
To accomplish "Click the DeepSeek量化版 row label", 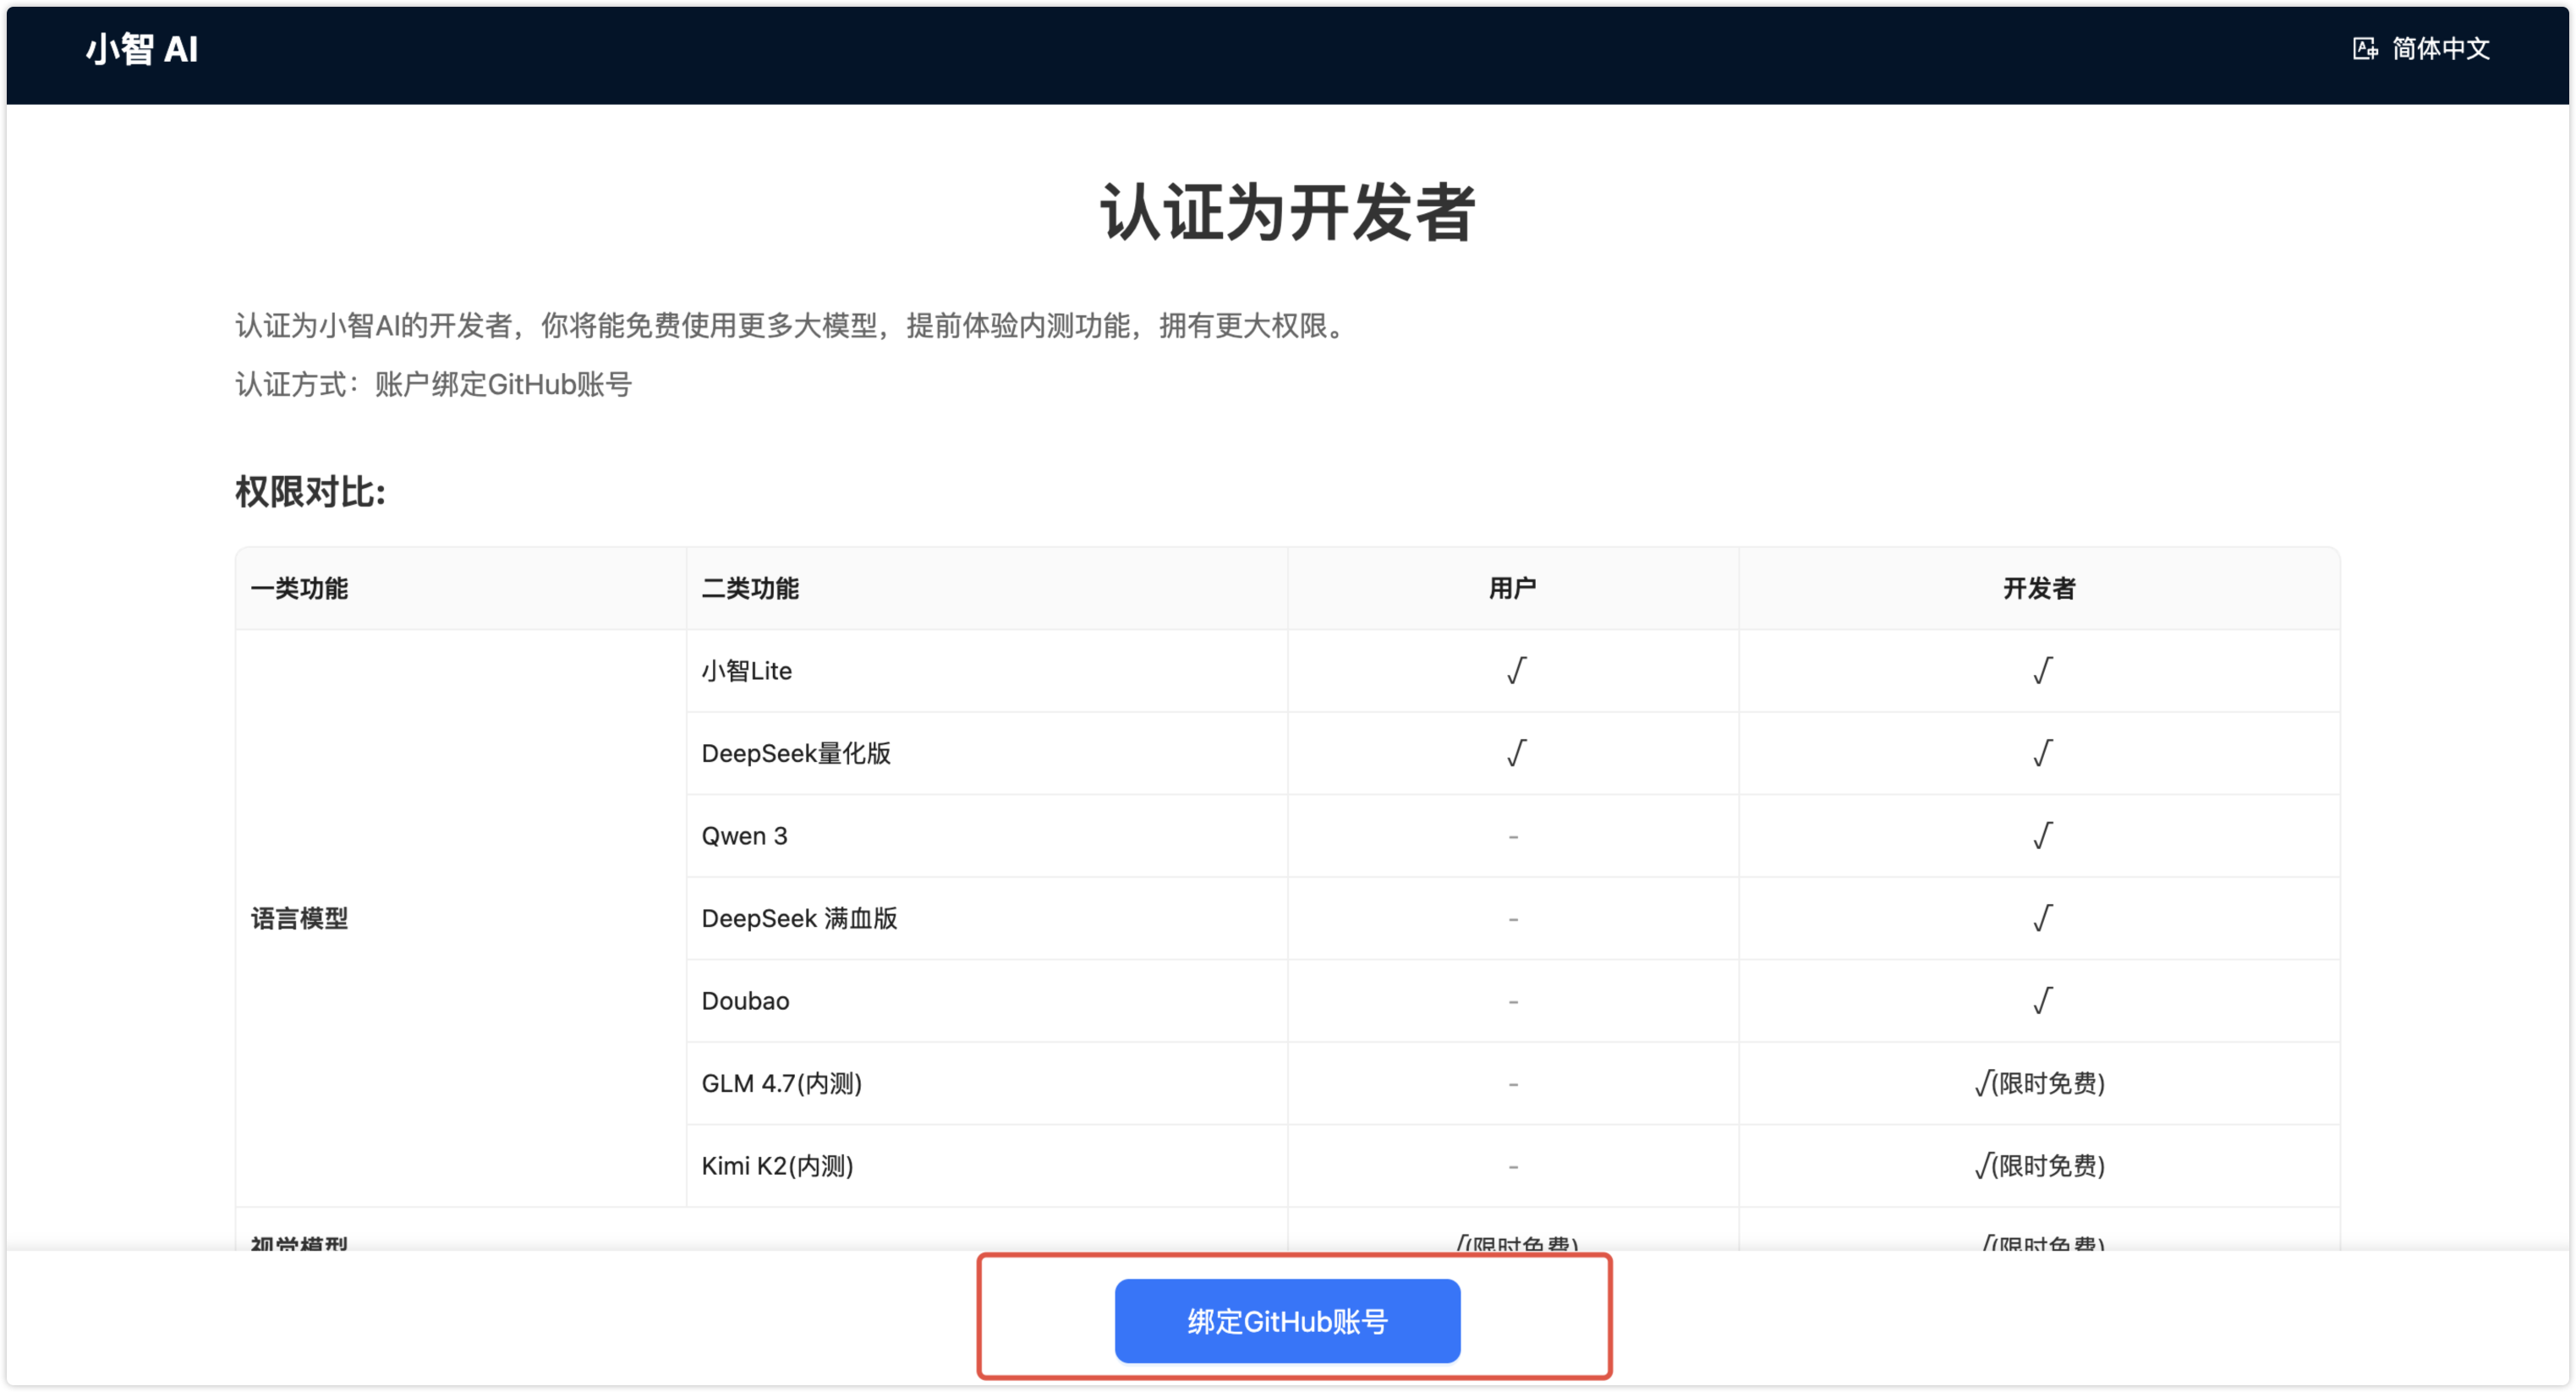I will [x=796, y=753].
